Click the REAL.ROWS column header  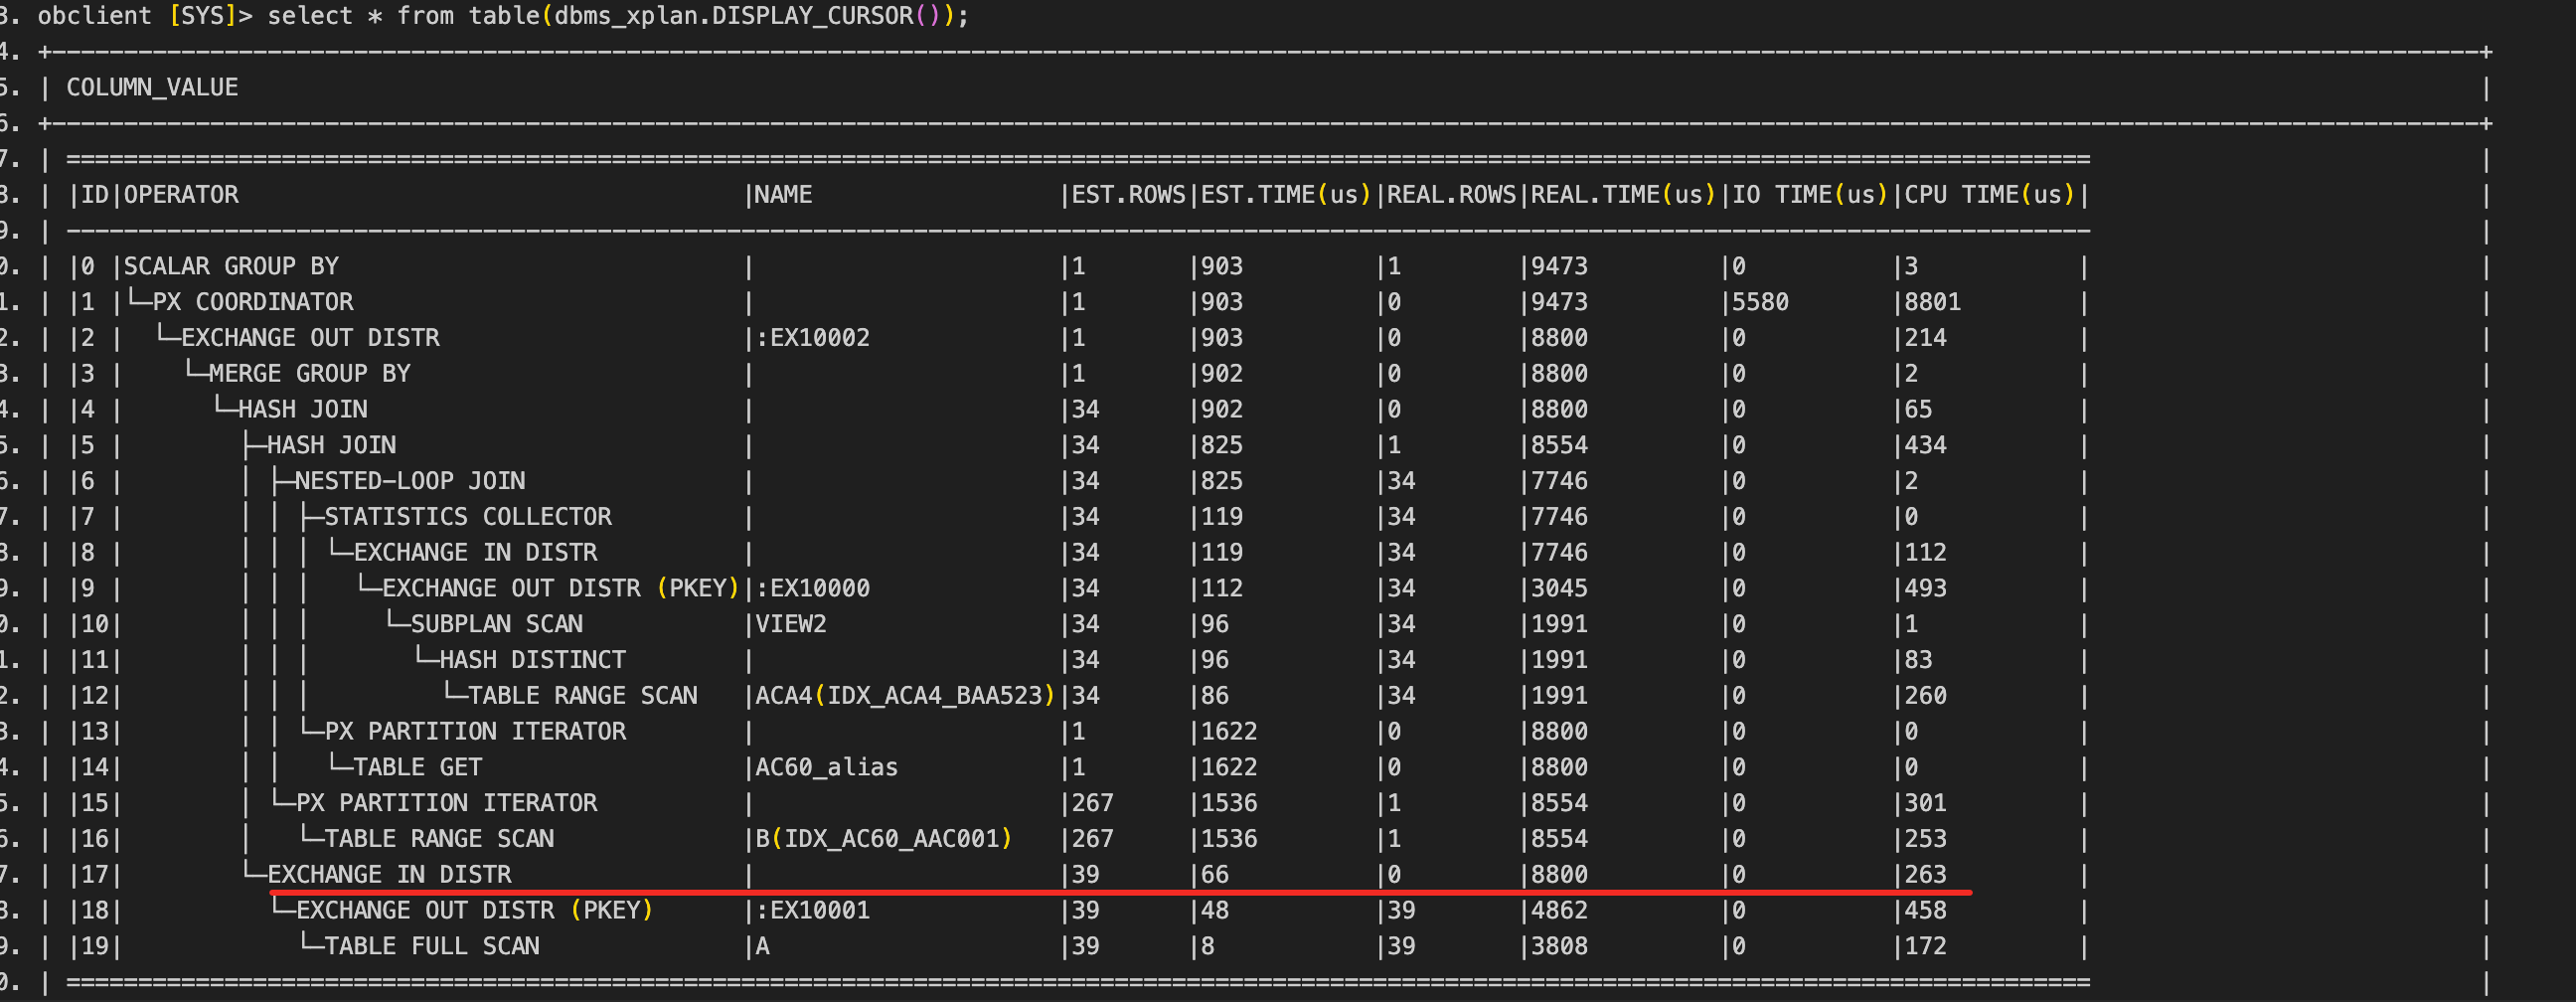tap(1452, 195)
